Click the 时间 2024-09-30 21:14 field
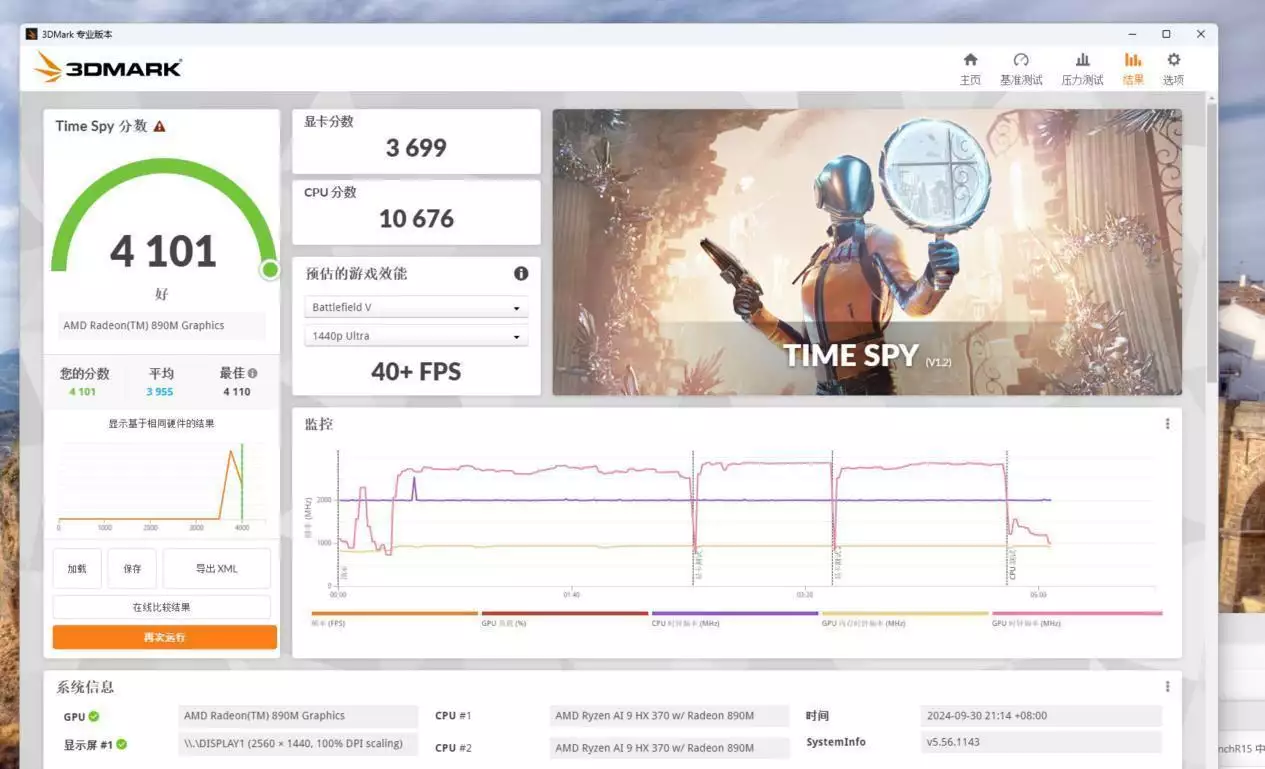The height and width of the screenshot is (769, 1265). [x=1041, y=716]
